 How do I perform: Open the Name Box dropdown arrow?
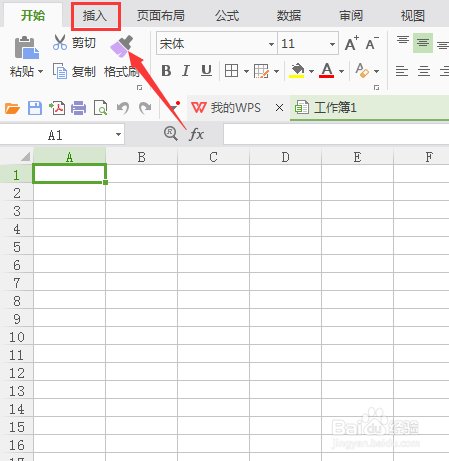(x=118, y=135)
